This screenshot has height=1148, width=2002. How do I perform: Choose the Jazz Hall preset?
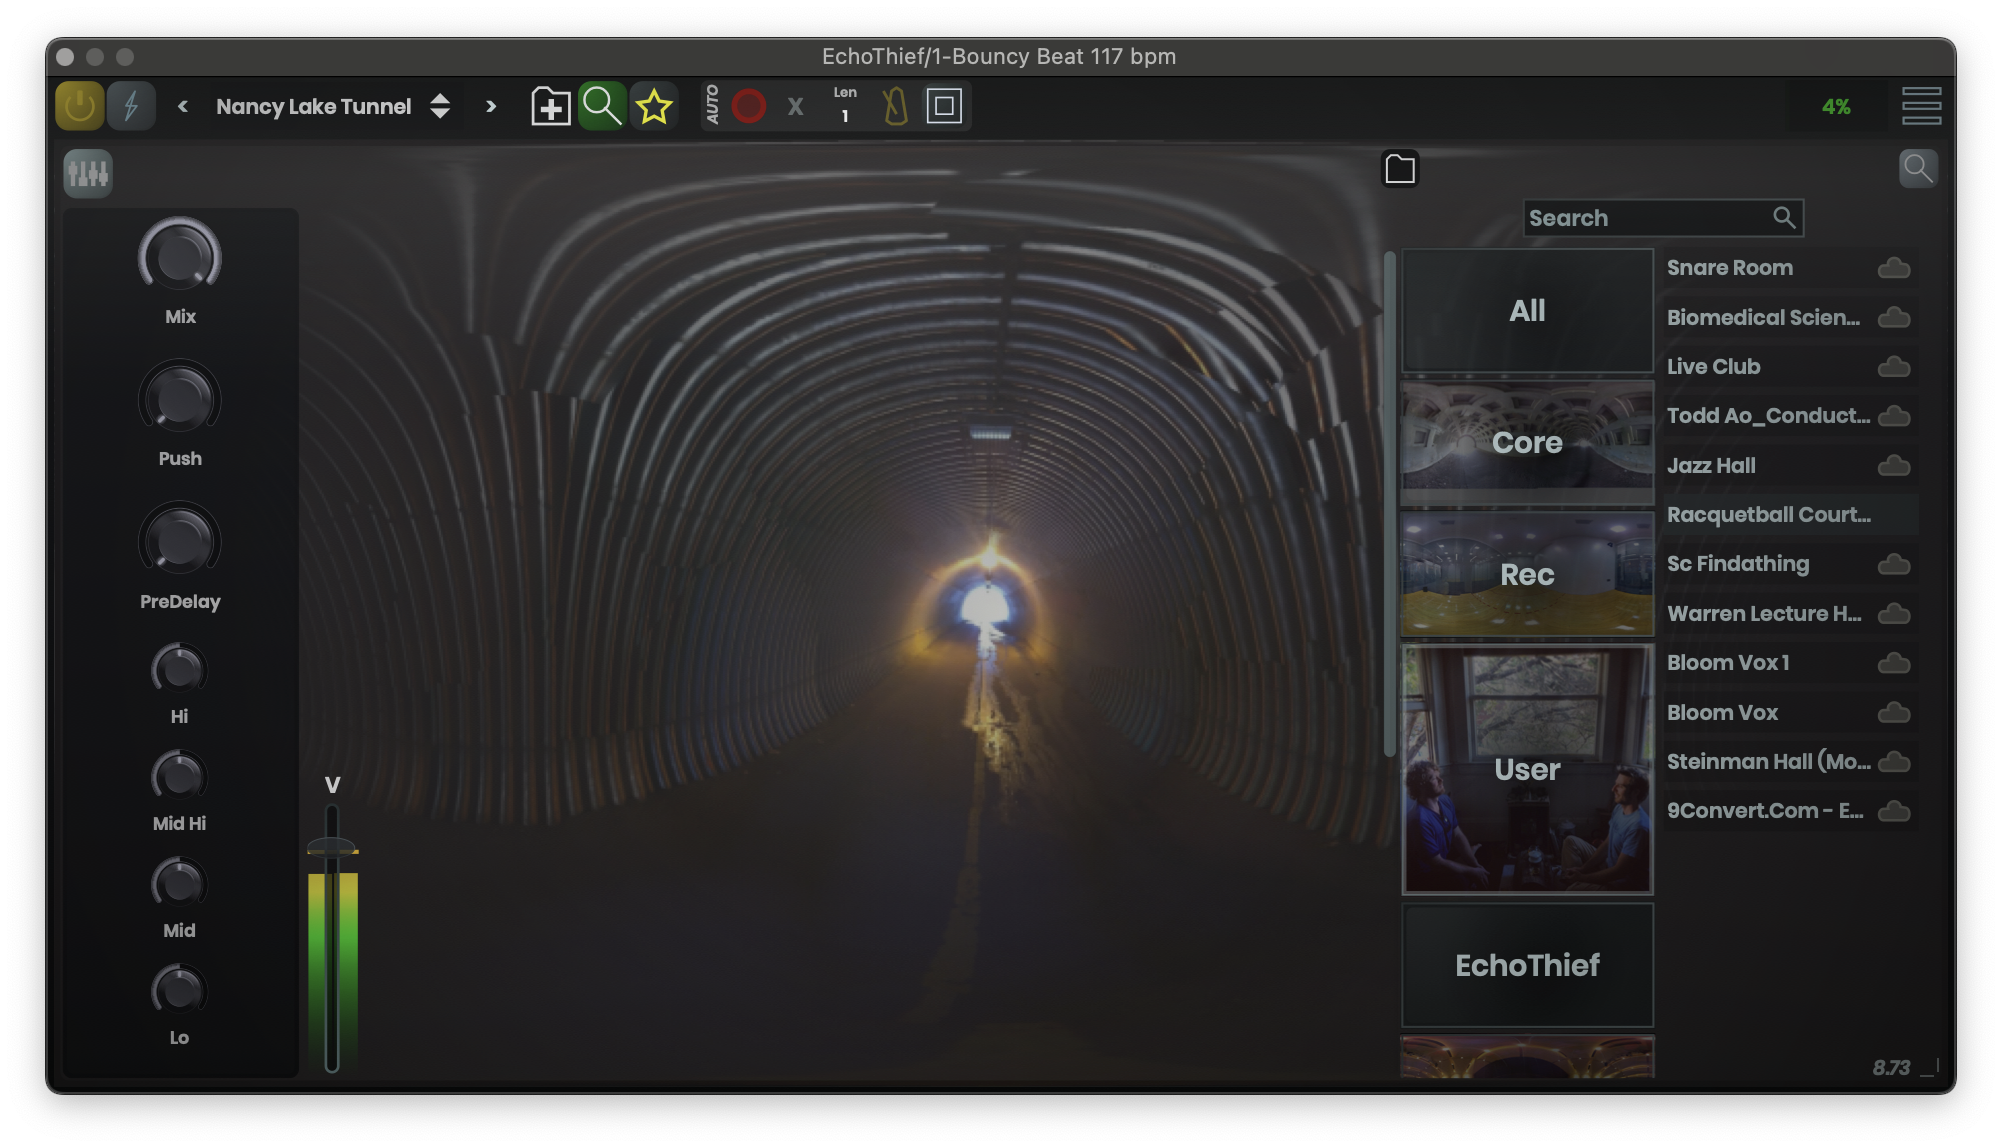pyautogui.click(x=1711, y=466)
